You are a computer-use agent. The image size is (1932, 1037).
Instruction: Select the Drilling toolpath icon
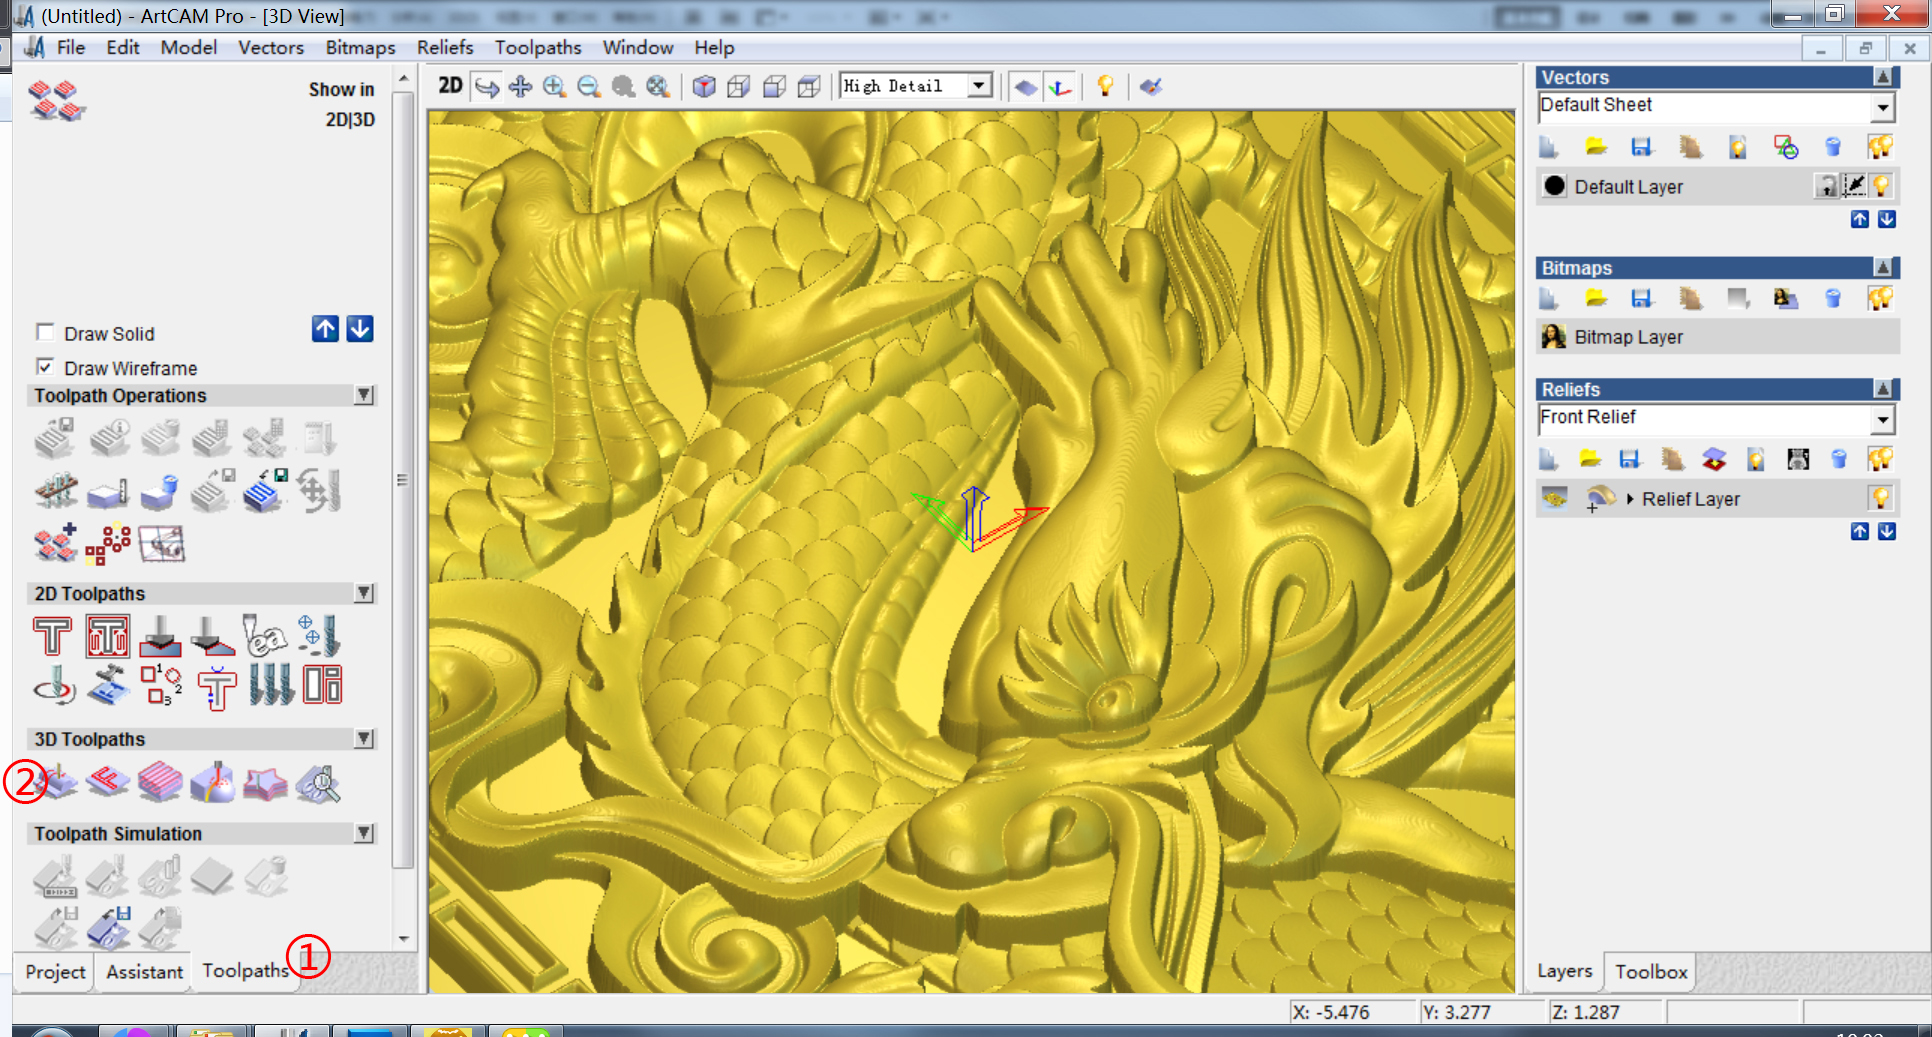coord(320,636)
